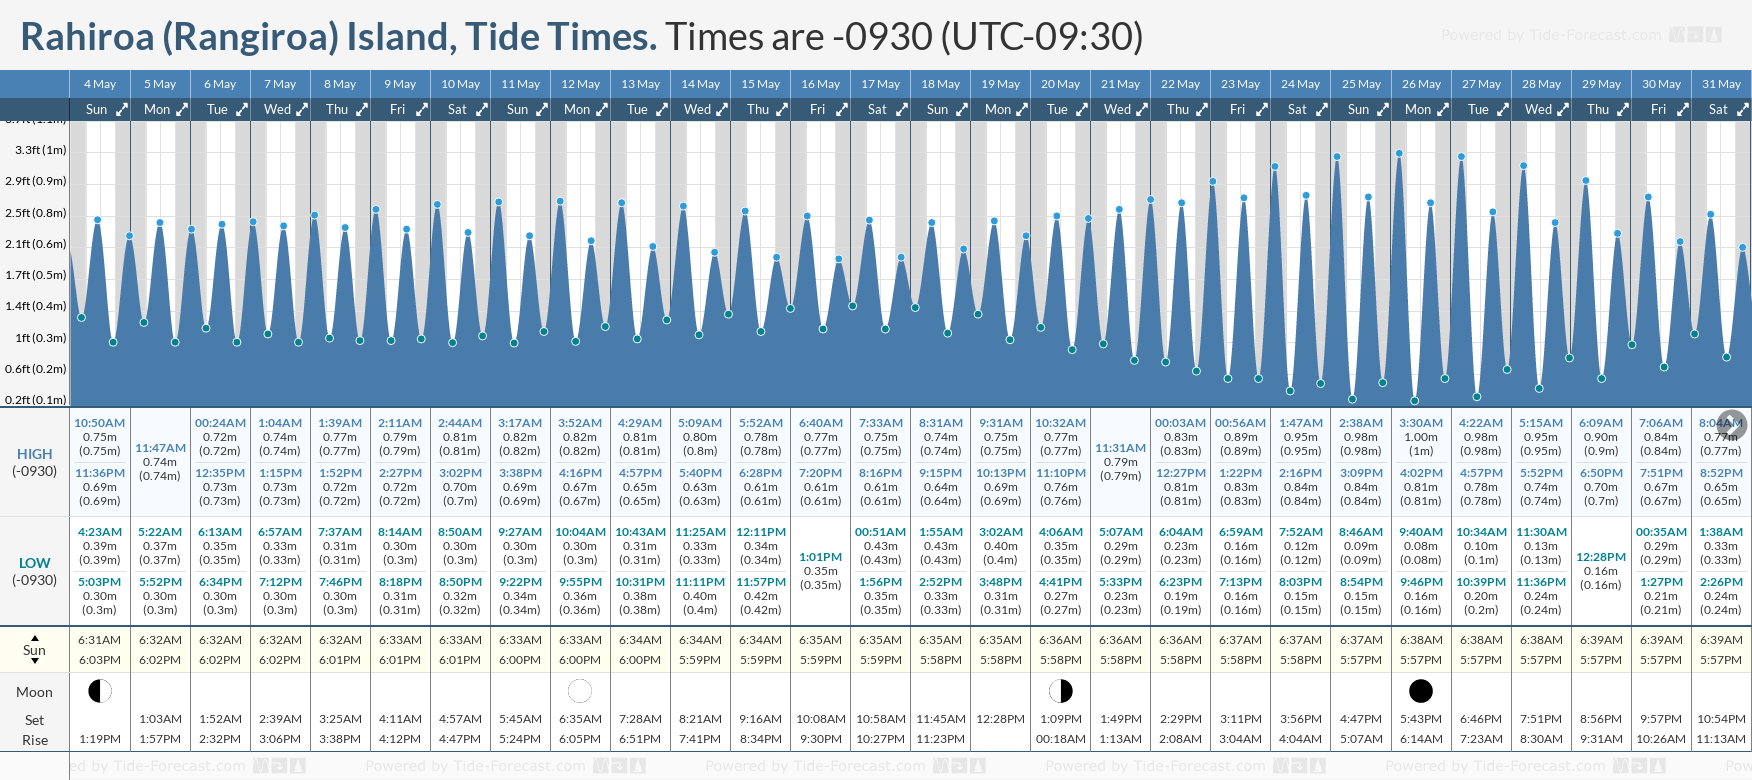Select the 16 May date header
The height and width of the screenshot is (780, 1752).
820,84
